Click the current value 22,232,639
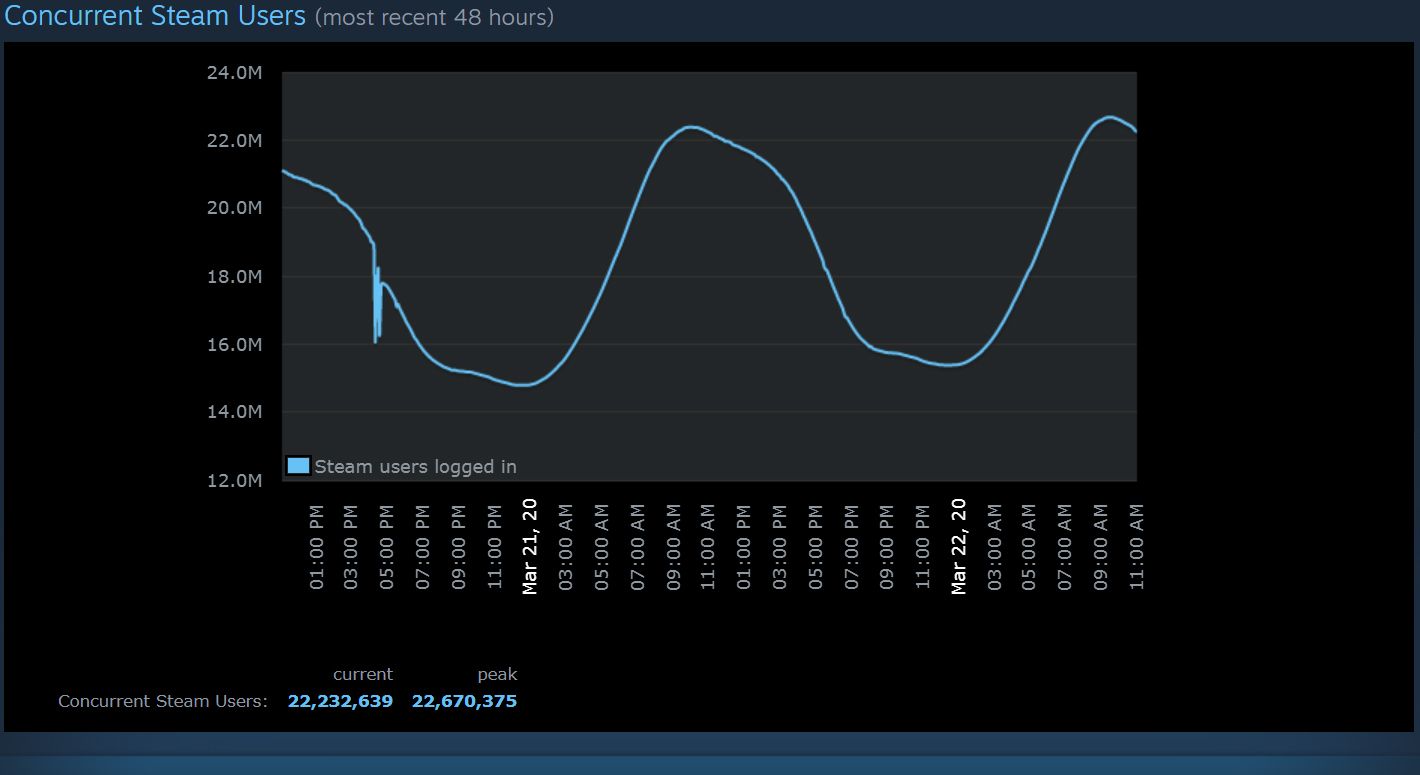 (x=340, y=701)
